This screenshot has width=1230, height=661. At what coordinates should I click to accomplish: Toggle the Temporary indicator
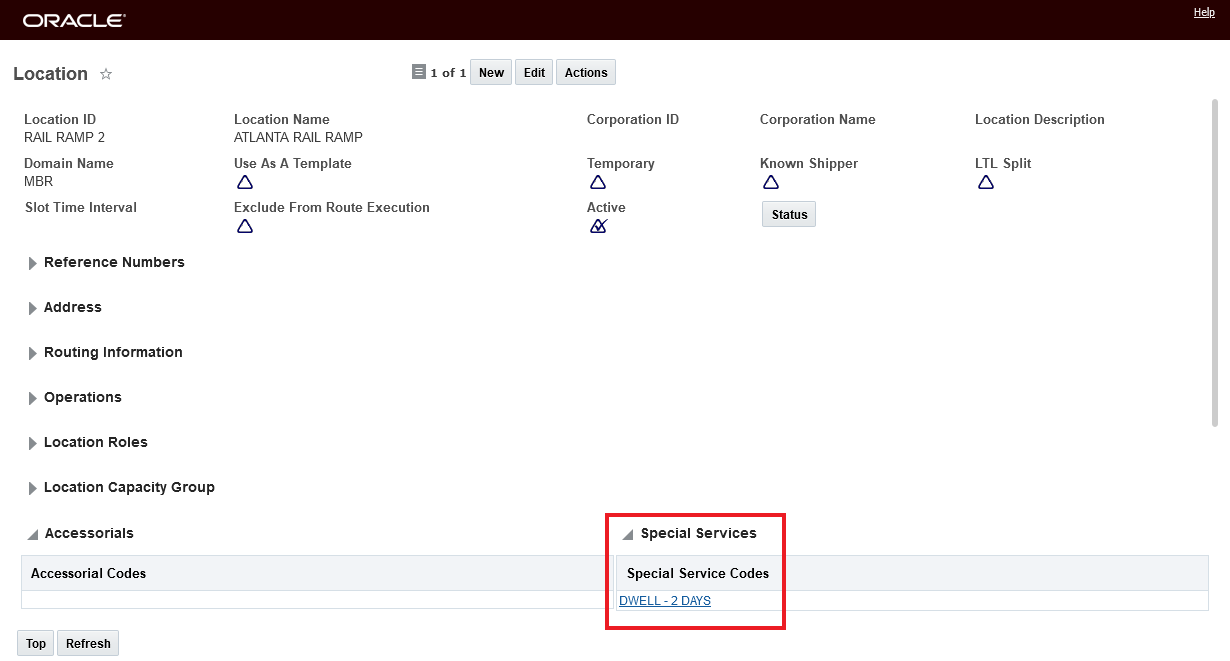click(x=598, y=182)
